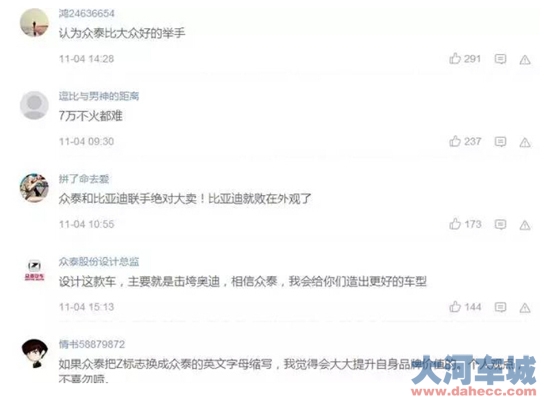Open username 众泰股份设计总监
Screen dimensions: 550x405
(x=99, y=262)
